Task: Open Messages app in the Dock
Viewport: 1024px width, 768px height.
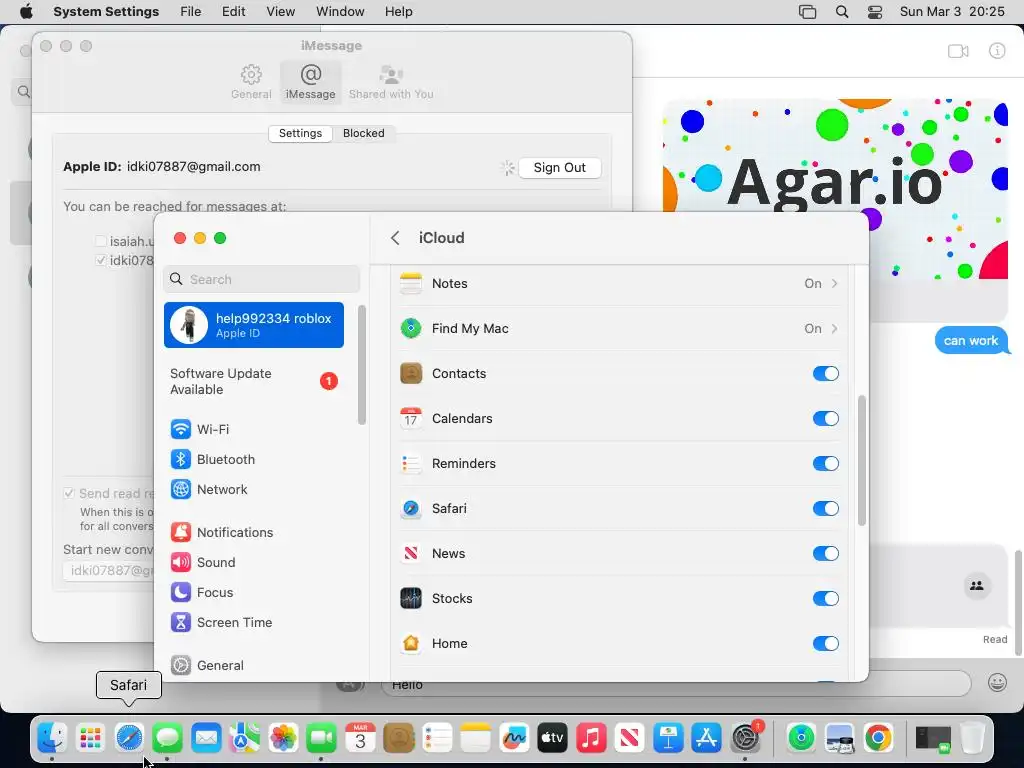Action: pyautogui.click(x=167, y=739)
